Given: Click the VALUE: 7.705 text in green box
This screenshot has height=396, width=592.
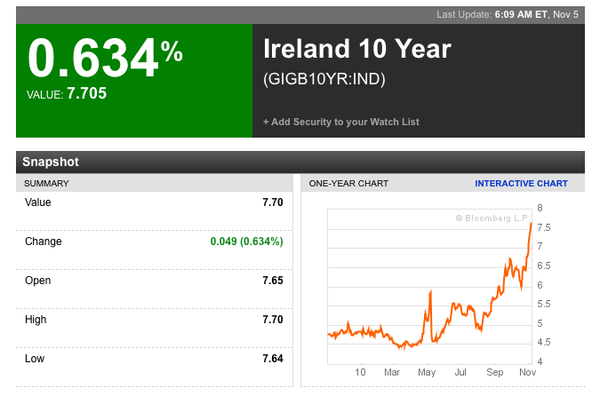Looking at the screenshot, I should tap(66, 93).
